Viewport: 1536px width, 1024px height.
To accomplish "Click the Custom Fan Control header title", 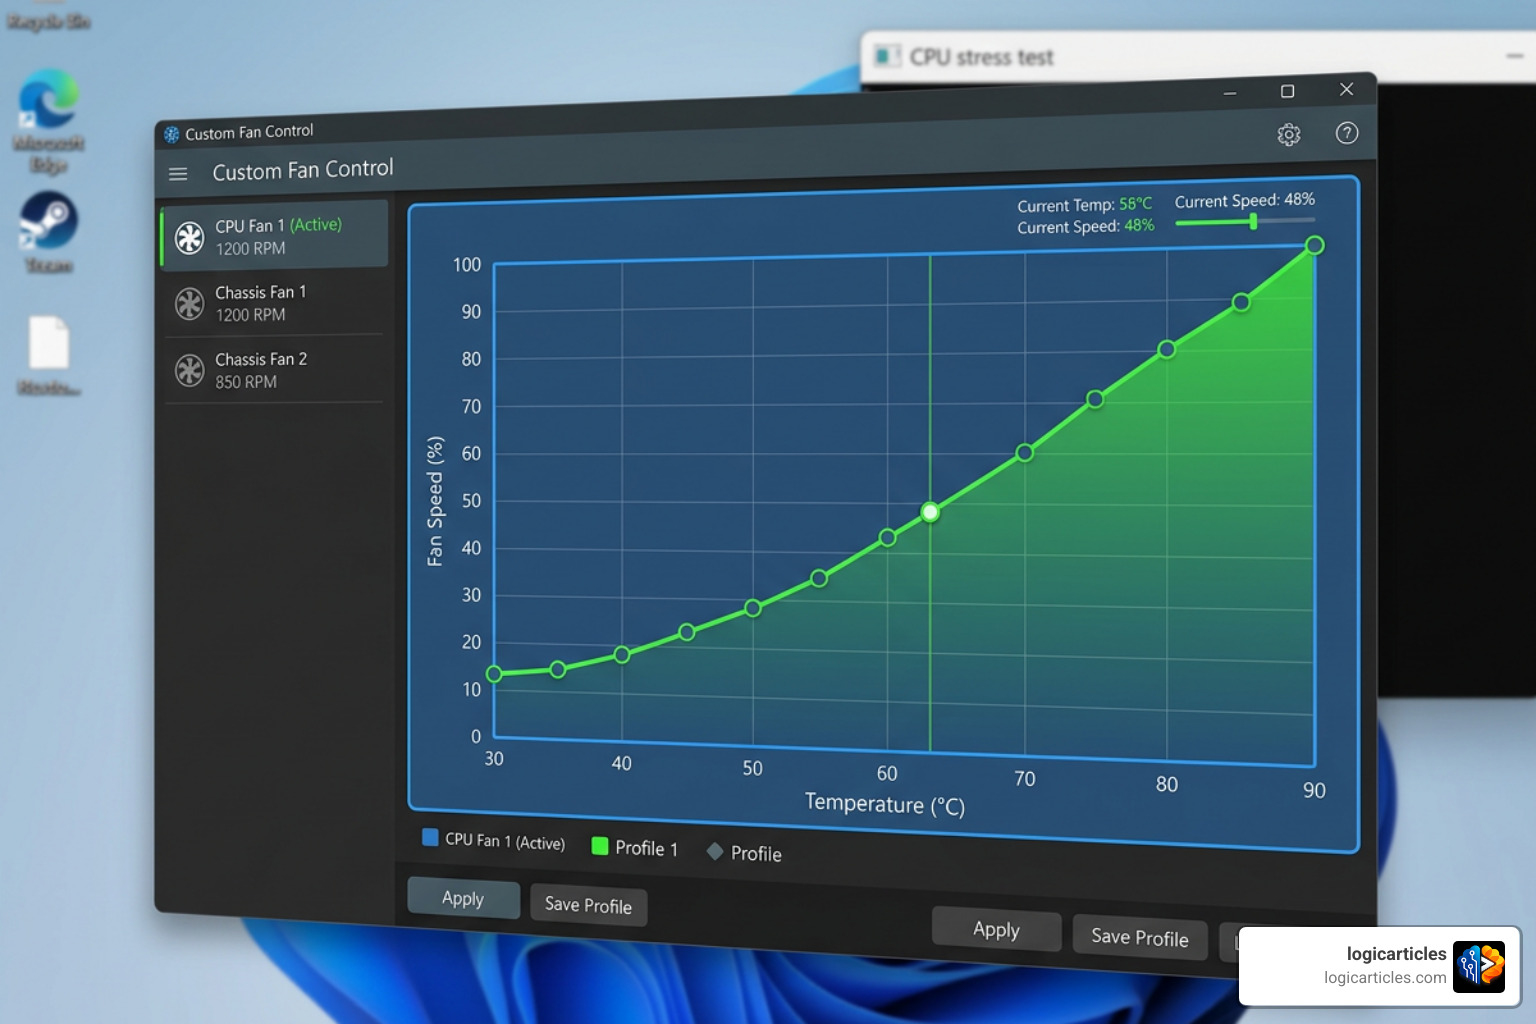I will click(x=303, y=170).
